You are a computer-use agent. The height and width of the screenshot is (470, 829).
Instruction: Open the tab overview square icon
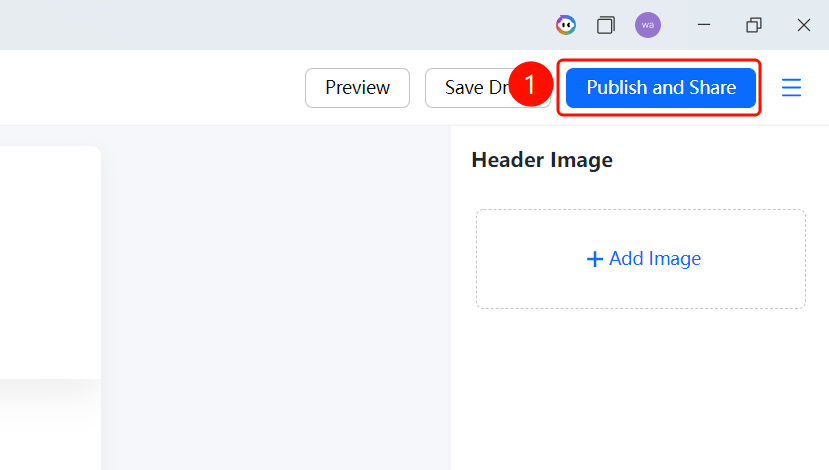(606, 25)
